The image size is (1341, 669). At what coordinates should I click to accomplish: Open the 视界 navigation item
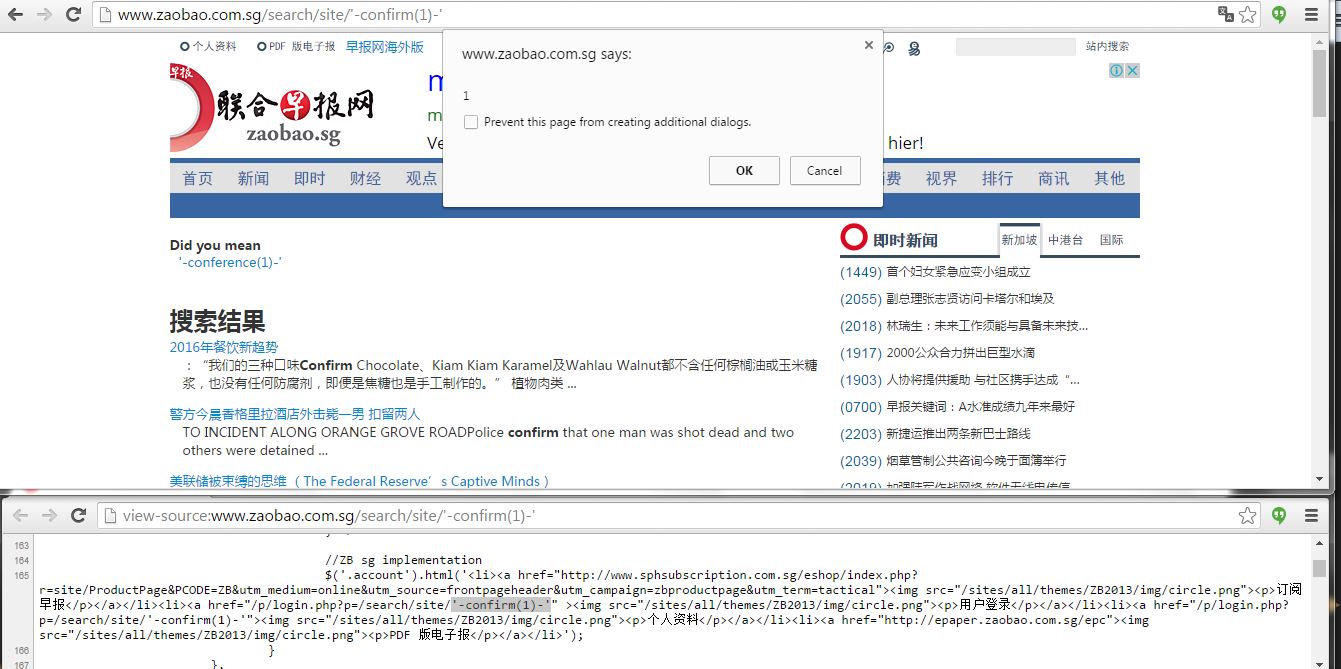(x=942, y=178)
